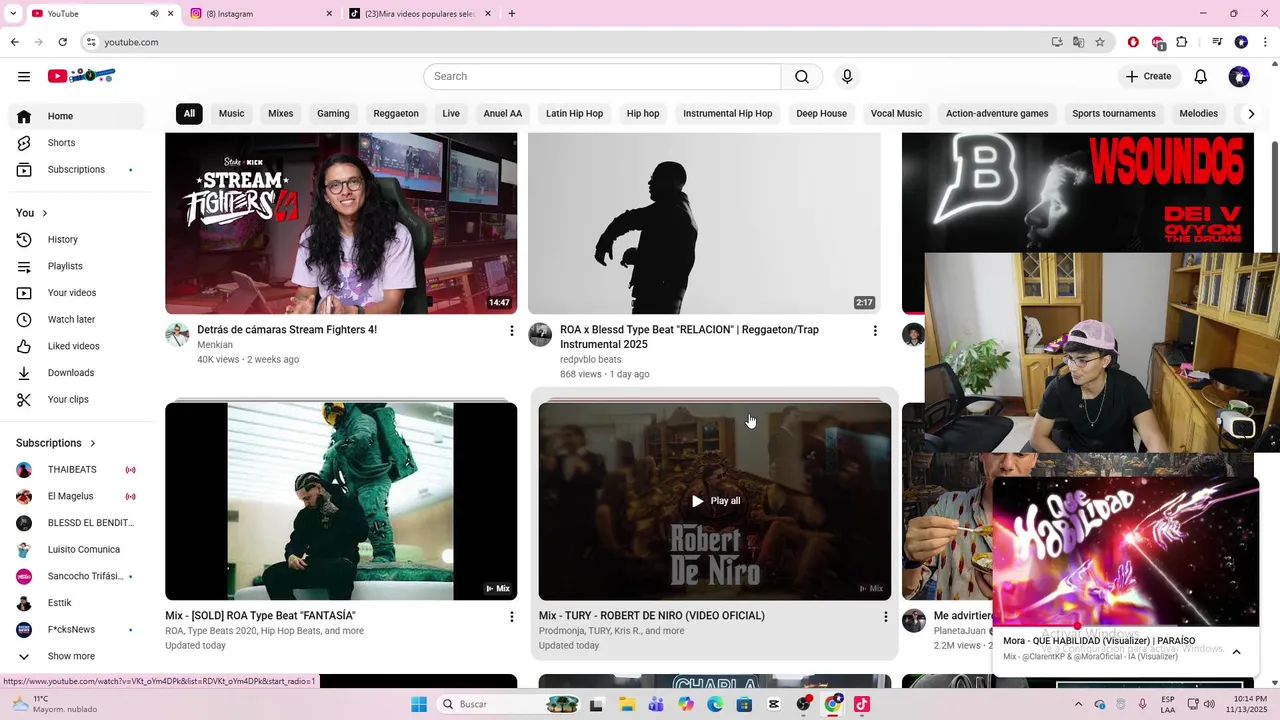This screenshot has height=720, width=1280.
Task: Select the Latin Hip Hop chip
Action: click(x=574, y=114)
